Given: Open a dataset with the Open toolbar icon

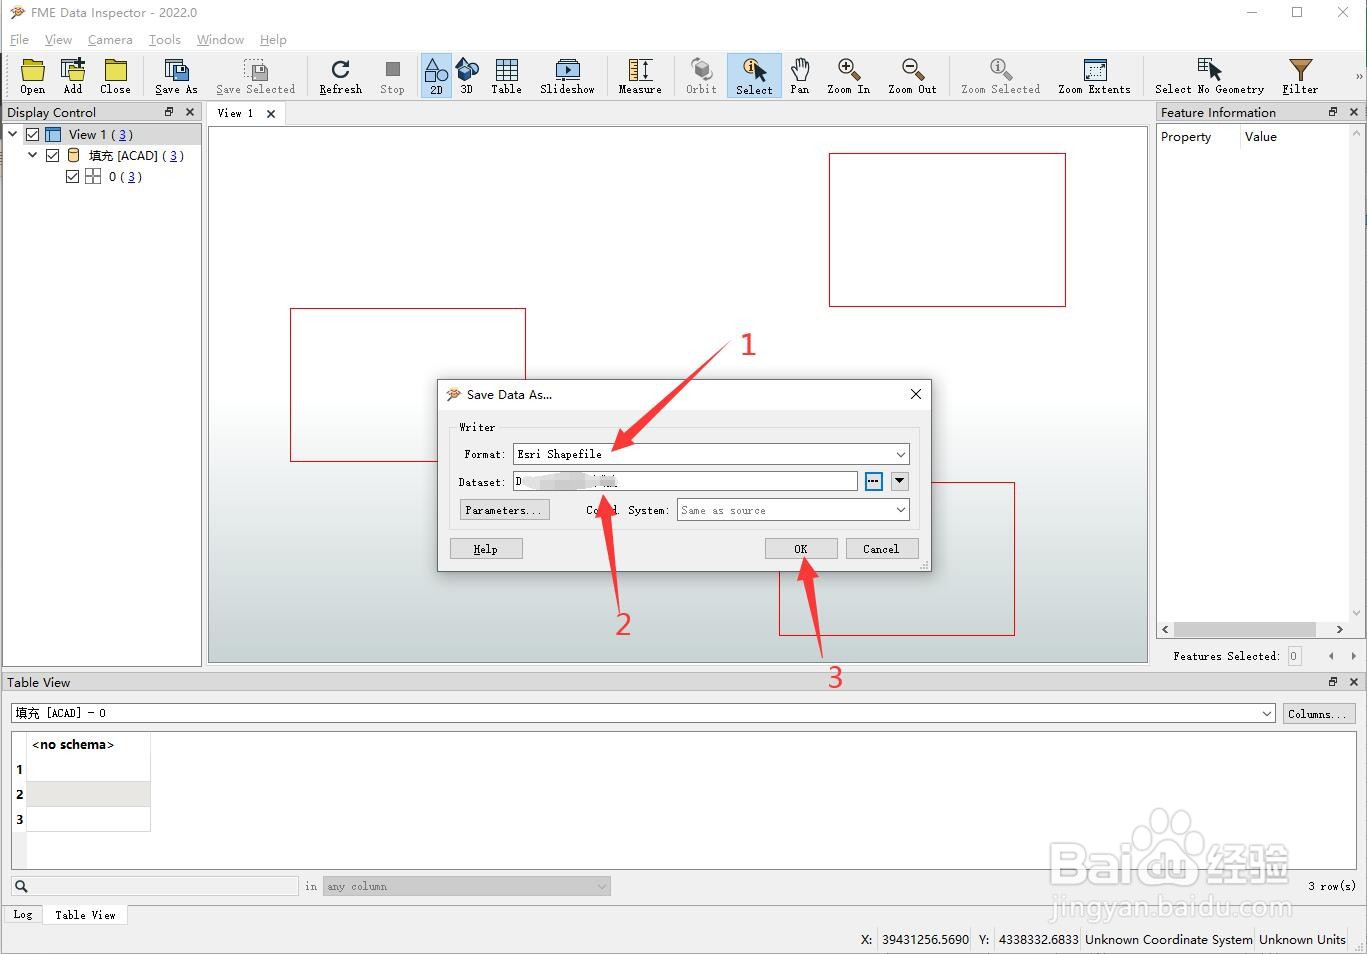Looking at the screenshot, I should click(33, 76).
